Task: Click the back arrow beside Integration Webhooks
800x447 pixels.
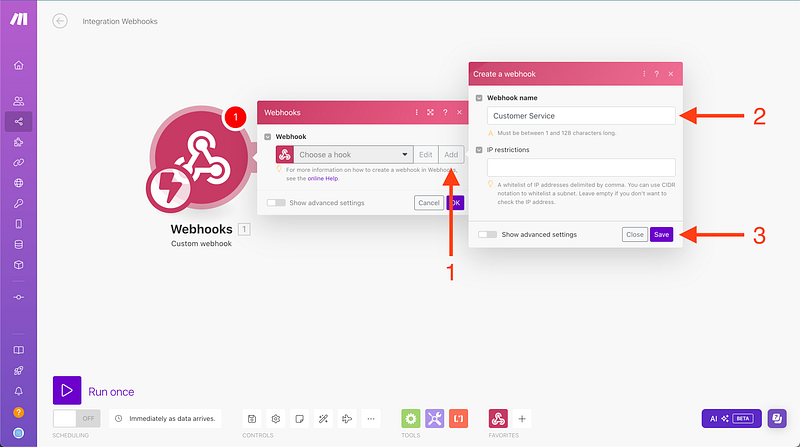Action: [60, 21]
